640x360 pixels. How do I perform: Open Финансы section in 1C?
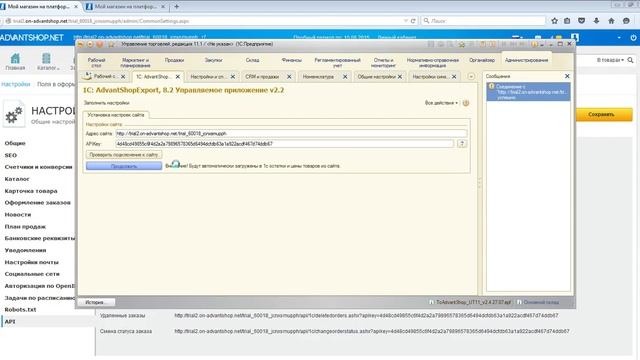click(x=291, y=60)
